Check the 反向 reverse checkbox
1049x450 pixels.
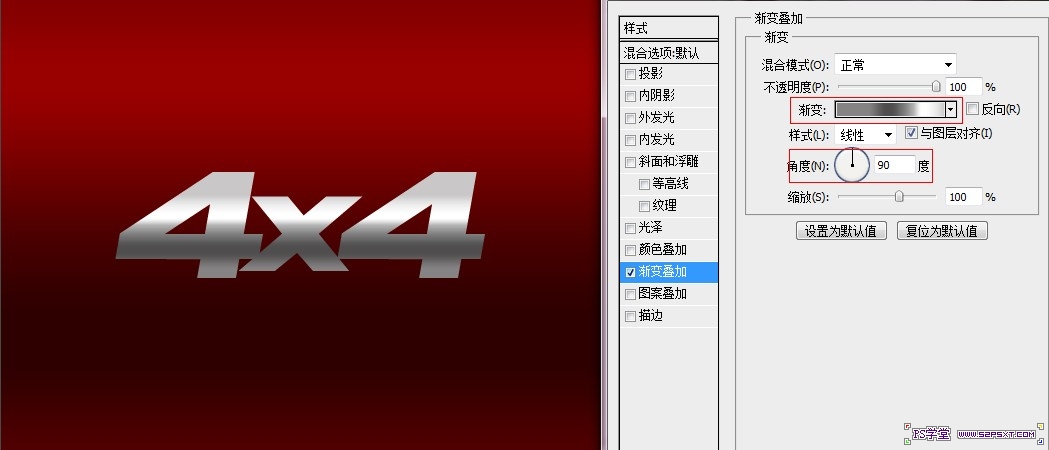(x=973, y=109)
